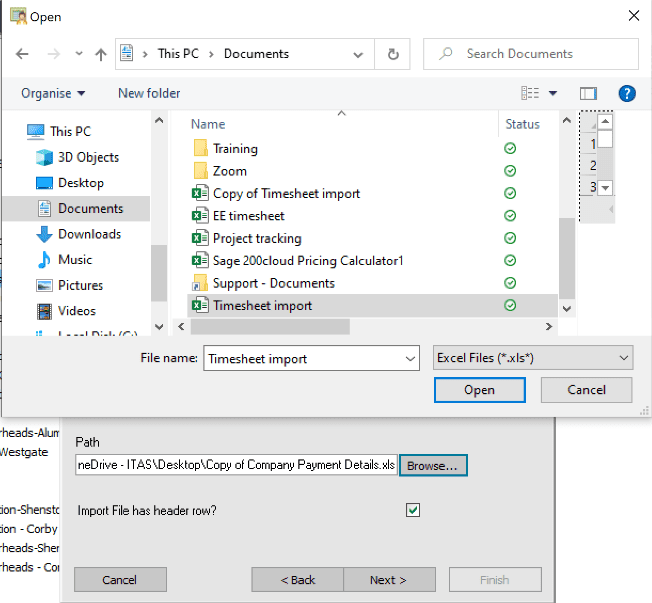Expand the address bar history dropdown

pos(358,54)
